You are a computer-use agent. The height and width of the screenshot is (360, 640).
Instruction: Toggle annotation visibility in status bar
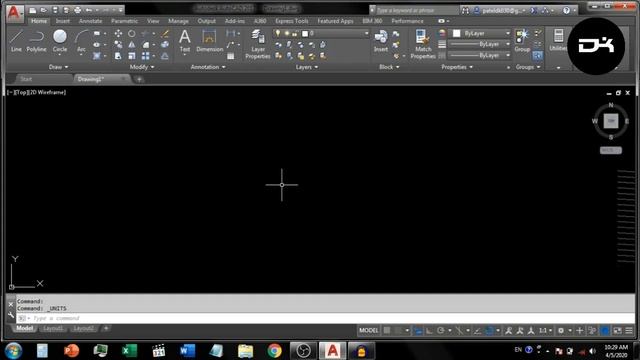coord(509,330)
